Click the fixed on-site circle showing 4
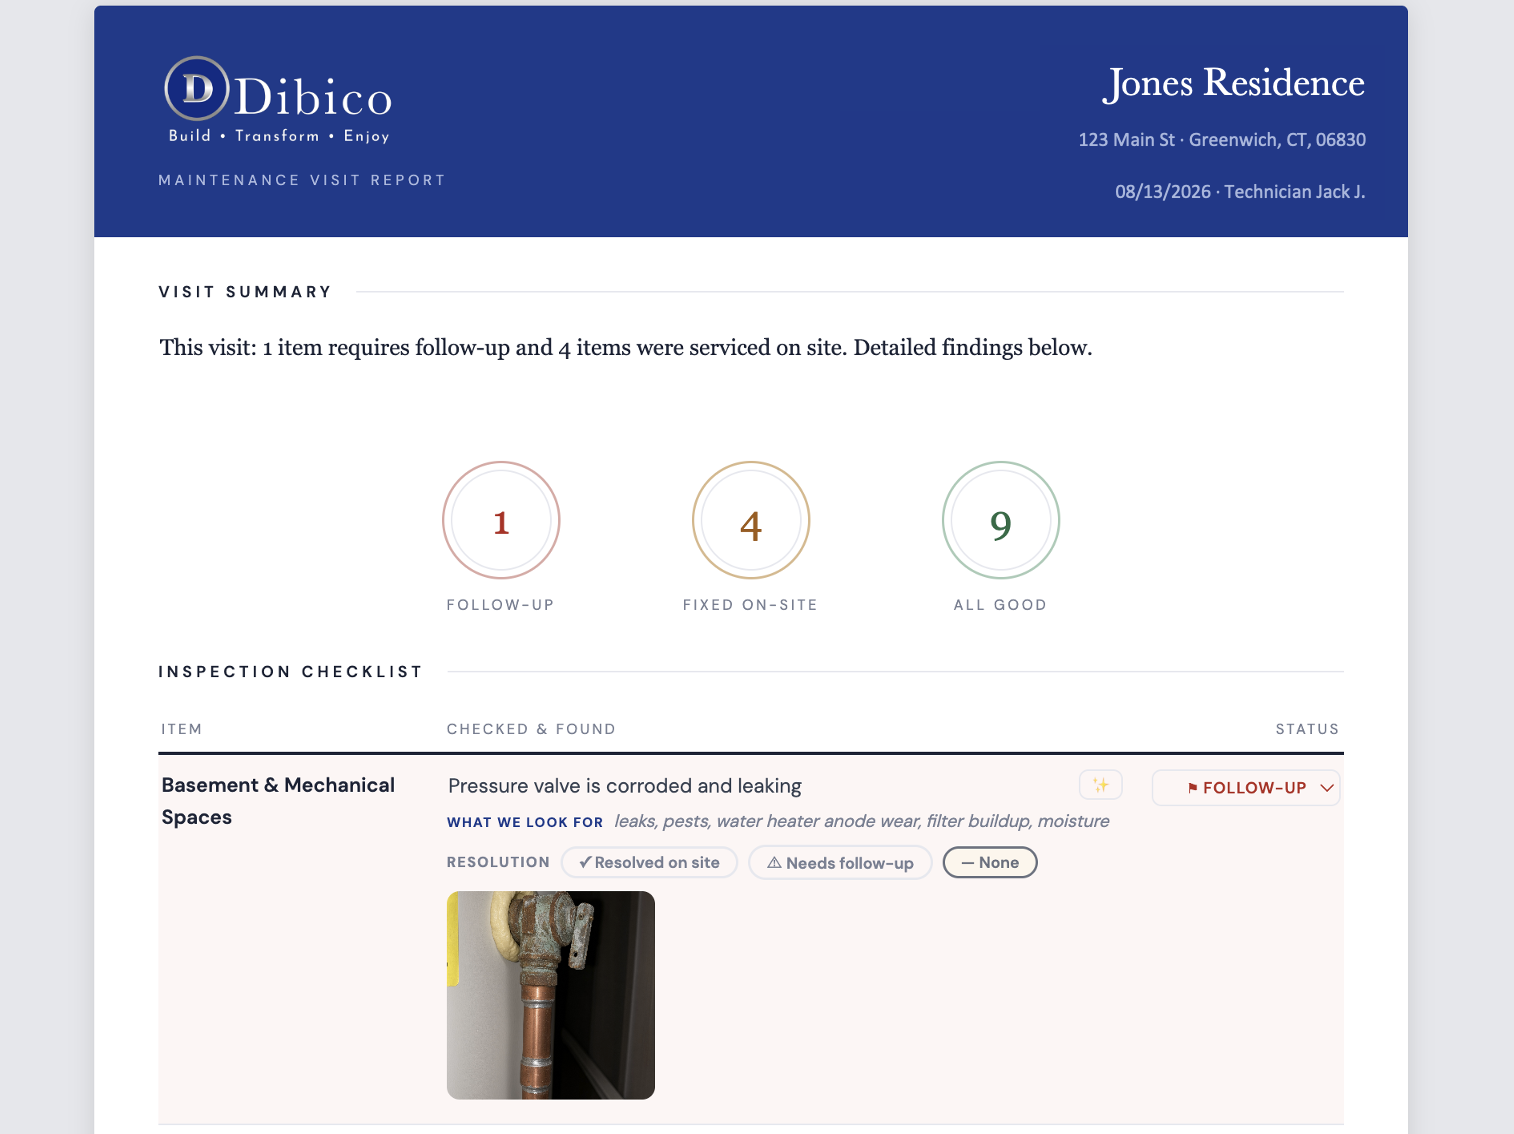The width and height of the screenshot is (1514, 1134). click(751, 520)
